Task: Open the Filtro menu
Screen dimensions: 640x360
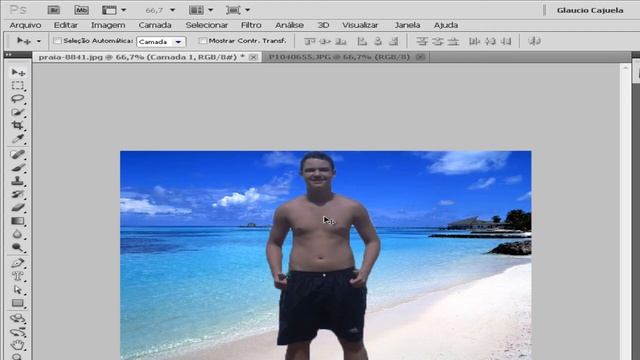Action: point(251,25)
